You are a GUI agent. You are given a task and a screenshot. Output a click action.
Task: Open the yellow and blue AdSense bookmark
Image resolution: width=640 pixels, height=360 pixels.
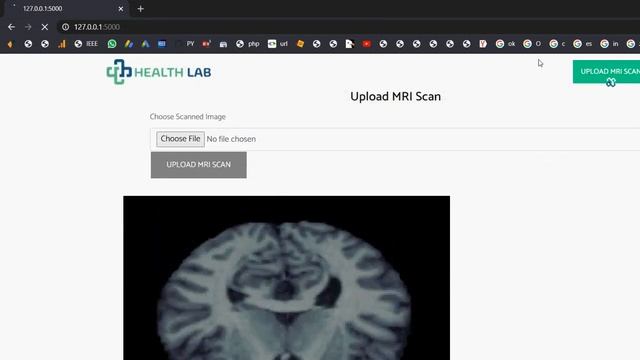tap(129, 44)
